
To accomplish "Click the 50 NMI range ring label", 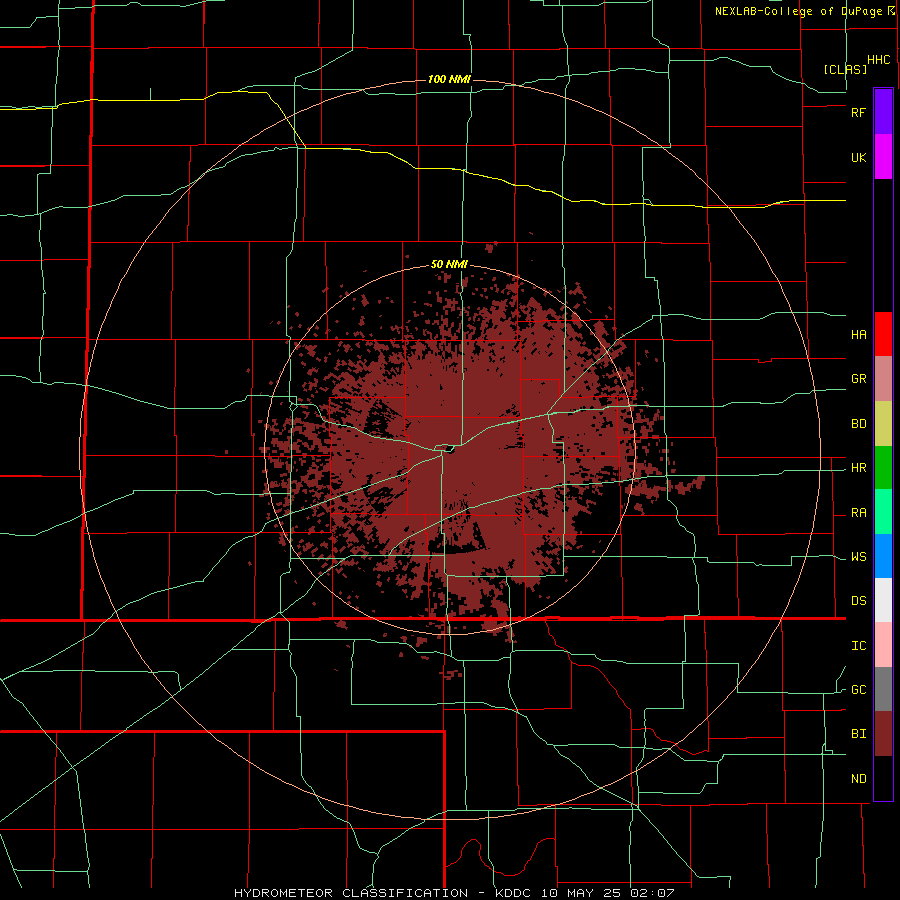I will (x=449, y=265).
